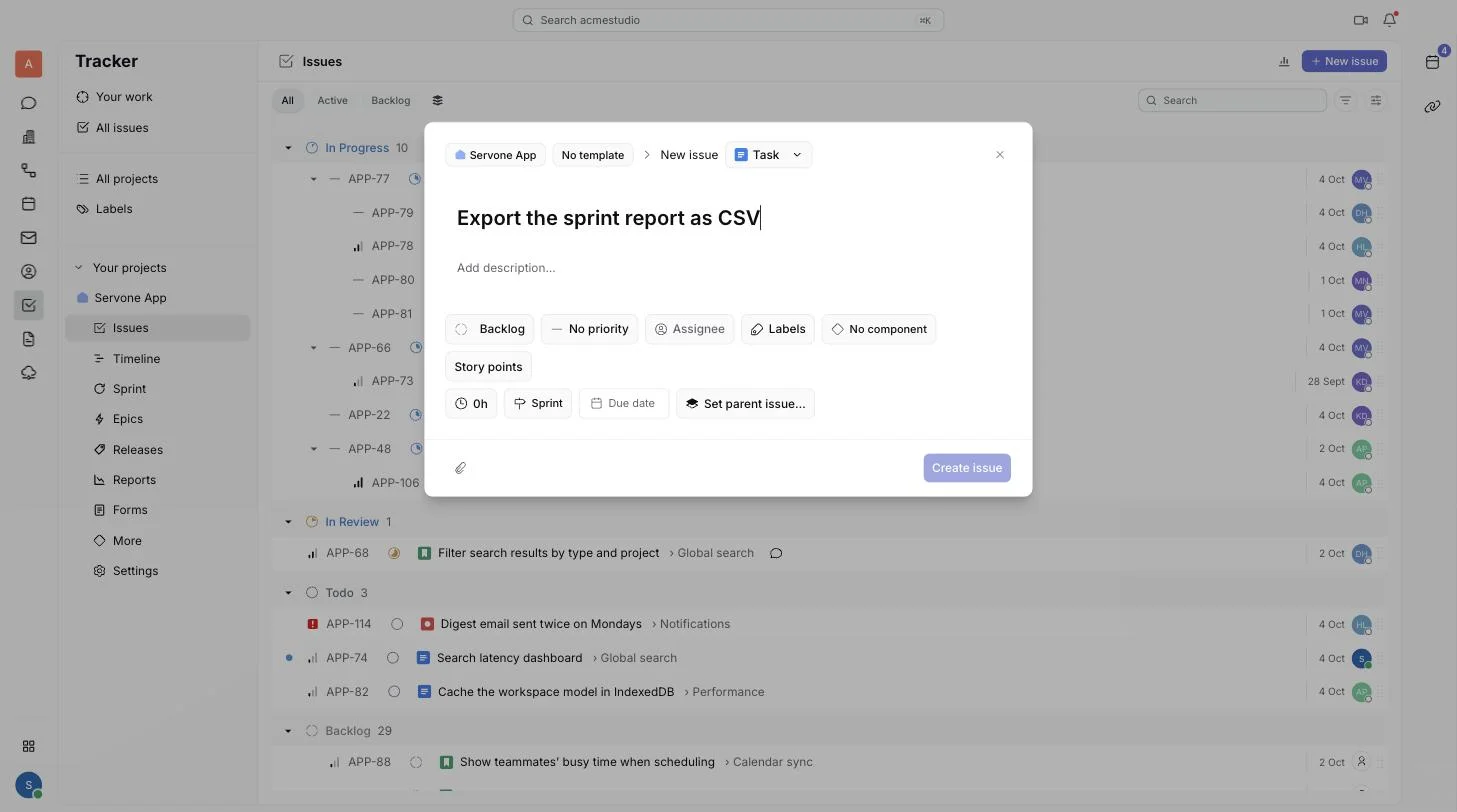Click the Add description field
1457x812 pixels.
pos(728,268)
